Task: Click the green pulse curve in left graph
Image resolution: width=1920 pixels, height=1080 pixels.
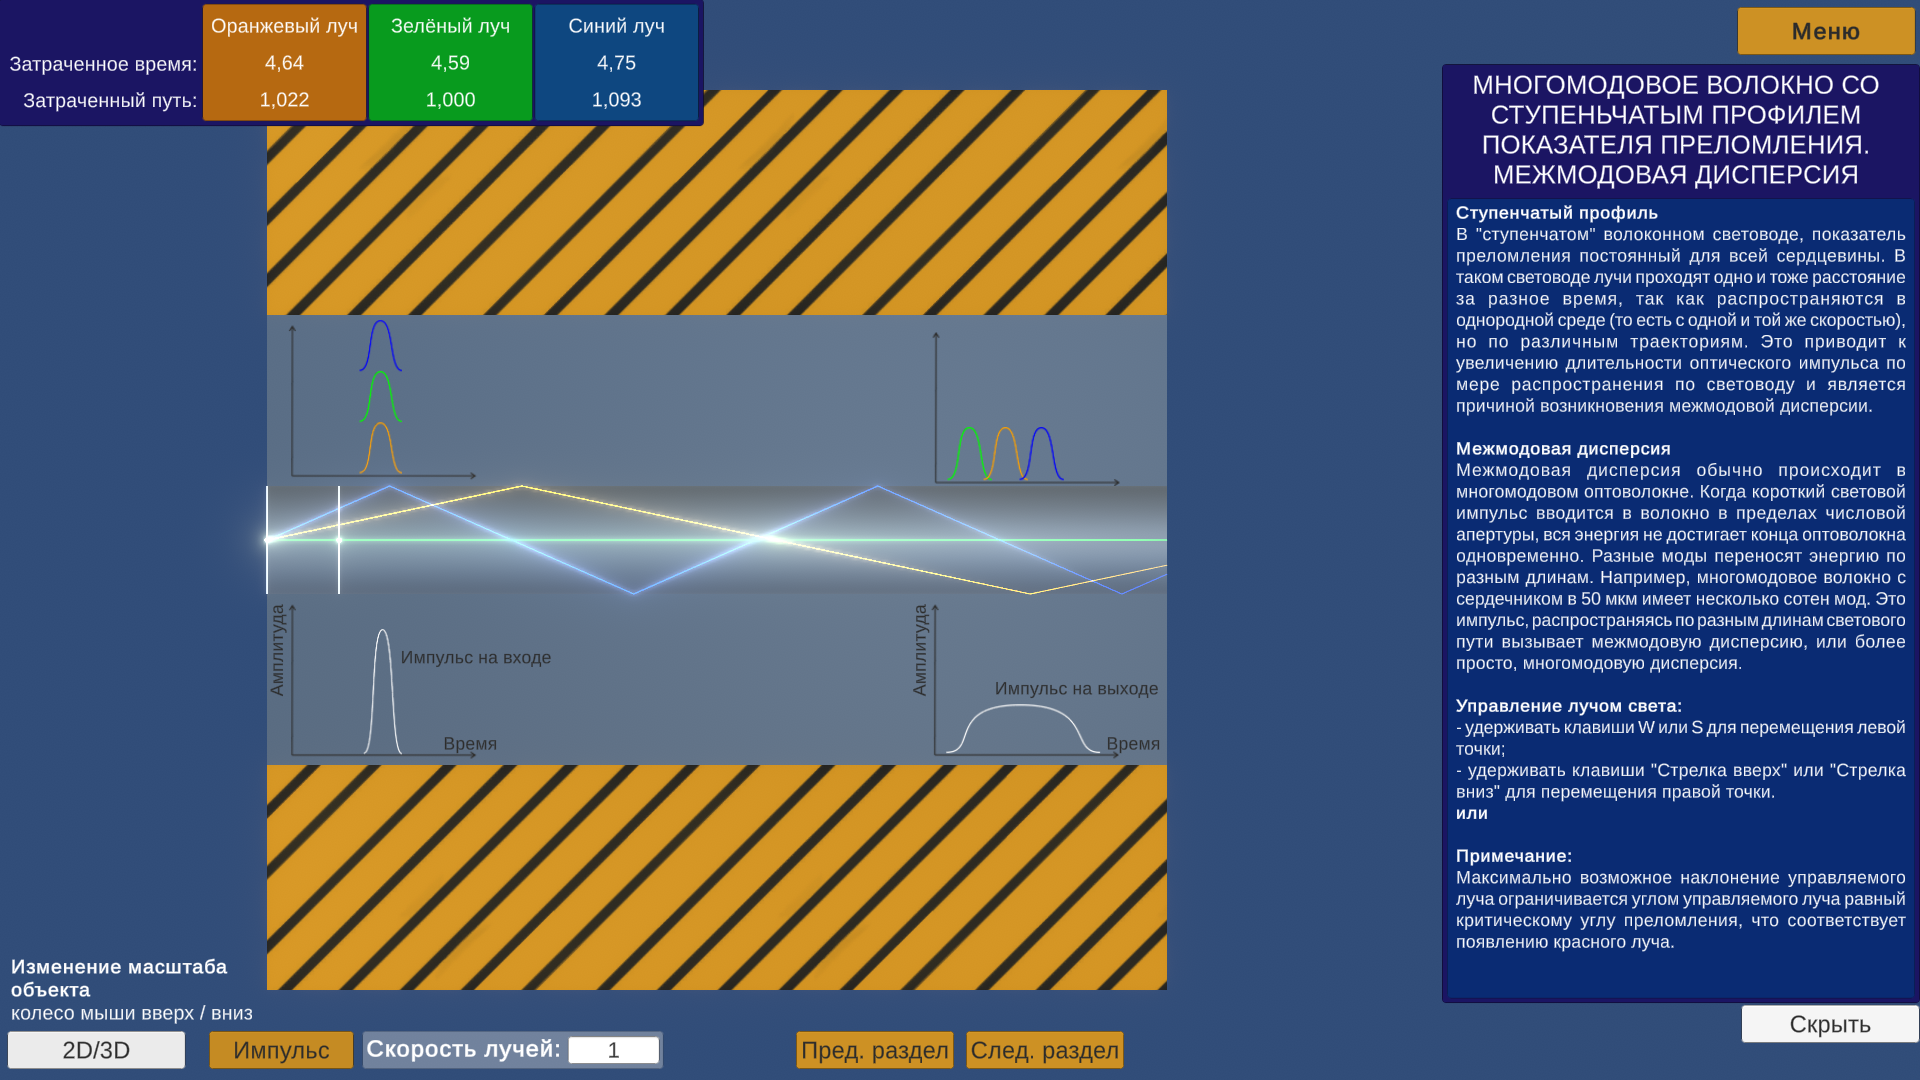Action: point(381,374)
